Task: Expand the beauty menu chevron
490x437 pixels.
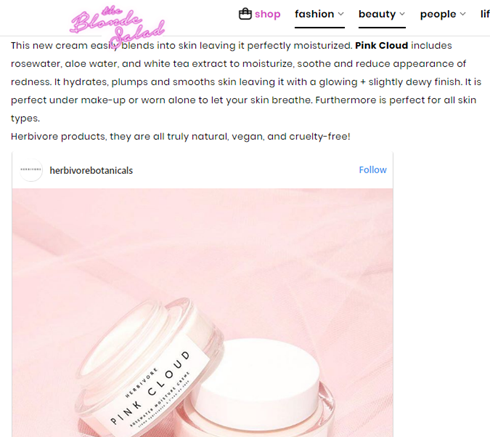Action: (402, 14)
